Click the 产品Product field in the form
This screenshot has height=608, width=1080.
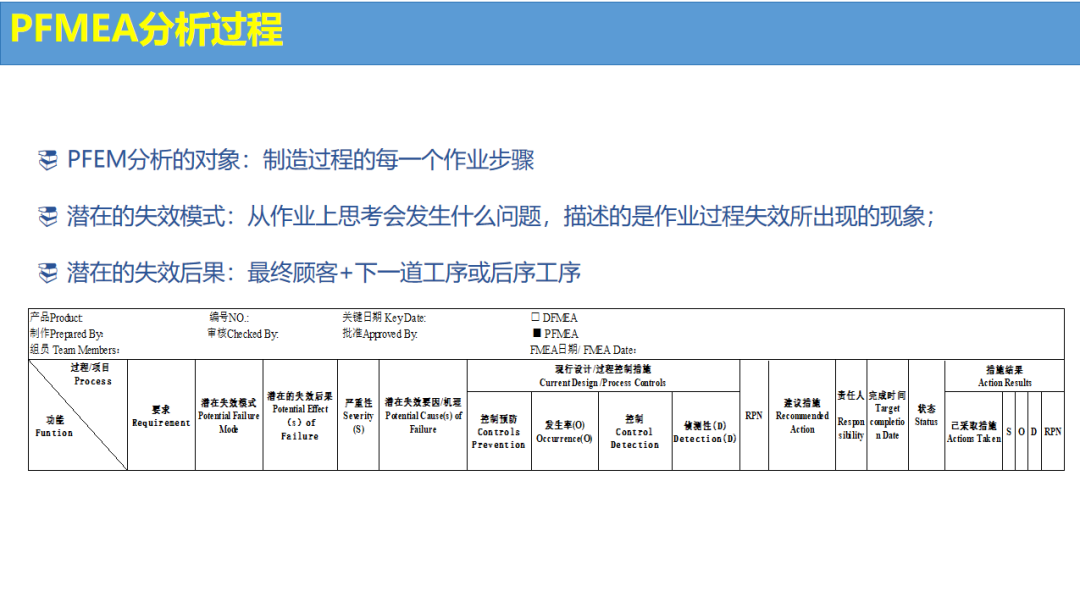tap(57, 318)
